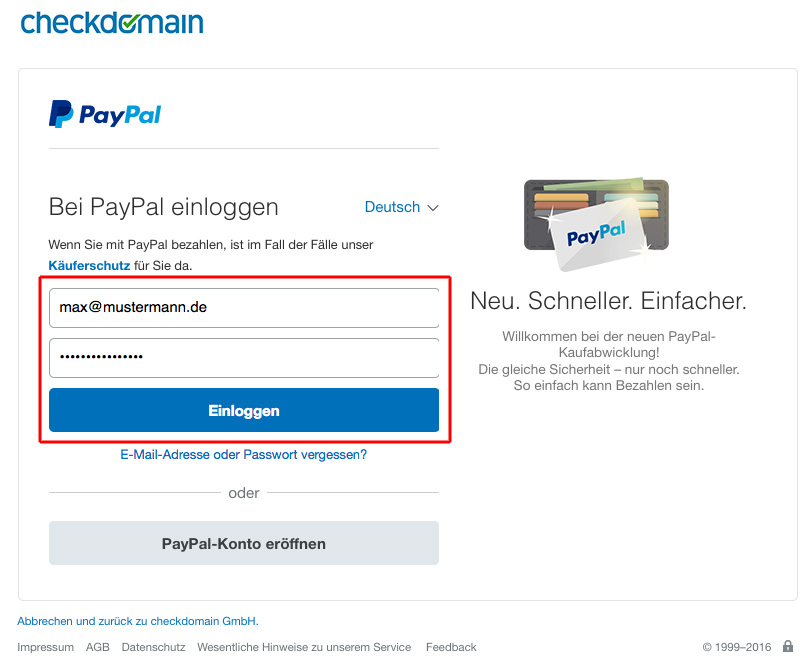Open the Deutsch language dropdown
The height and width of the screenshot is (671, 811).
pyautogui.click(x=401, y=207)
